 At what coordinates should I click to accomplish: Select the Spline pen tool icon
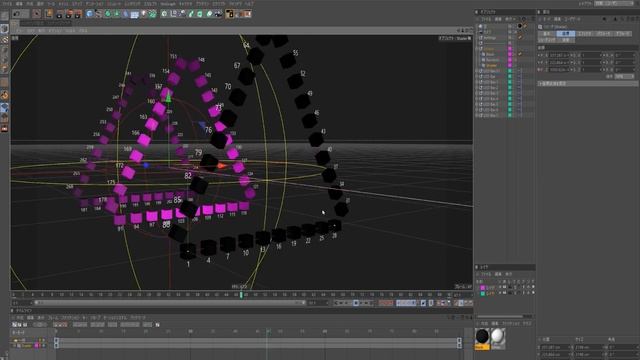[99, 14]
